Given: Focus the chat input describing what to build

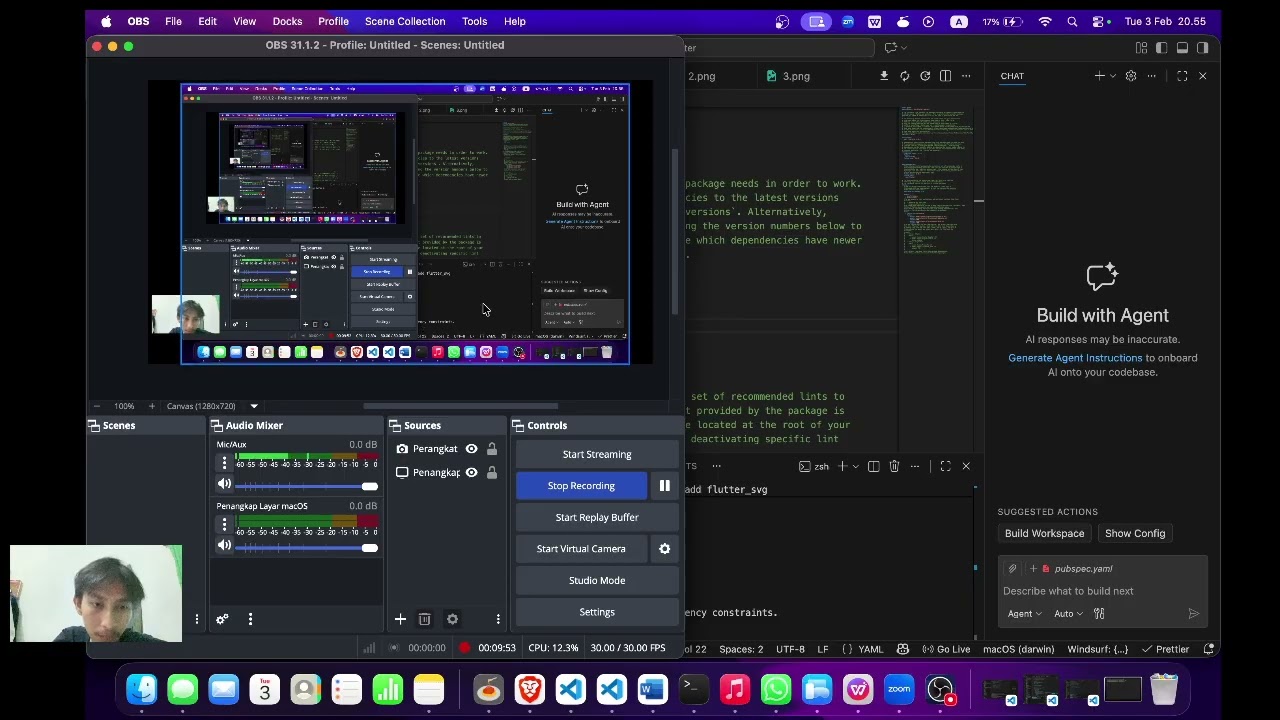Looking at the screenshot, I should coord(1102,591).
